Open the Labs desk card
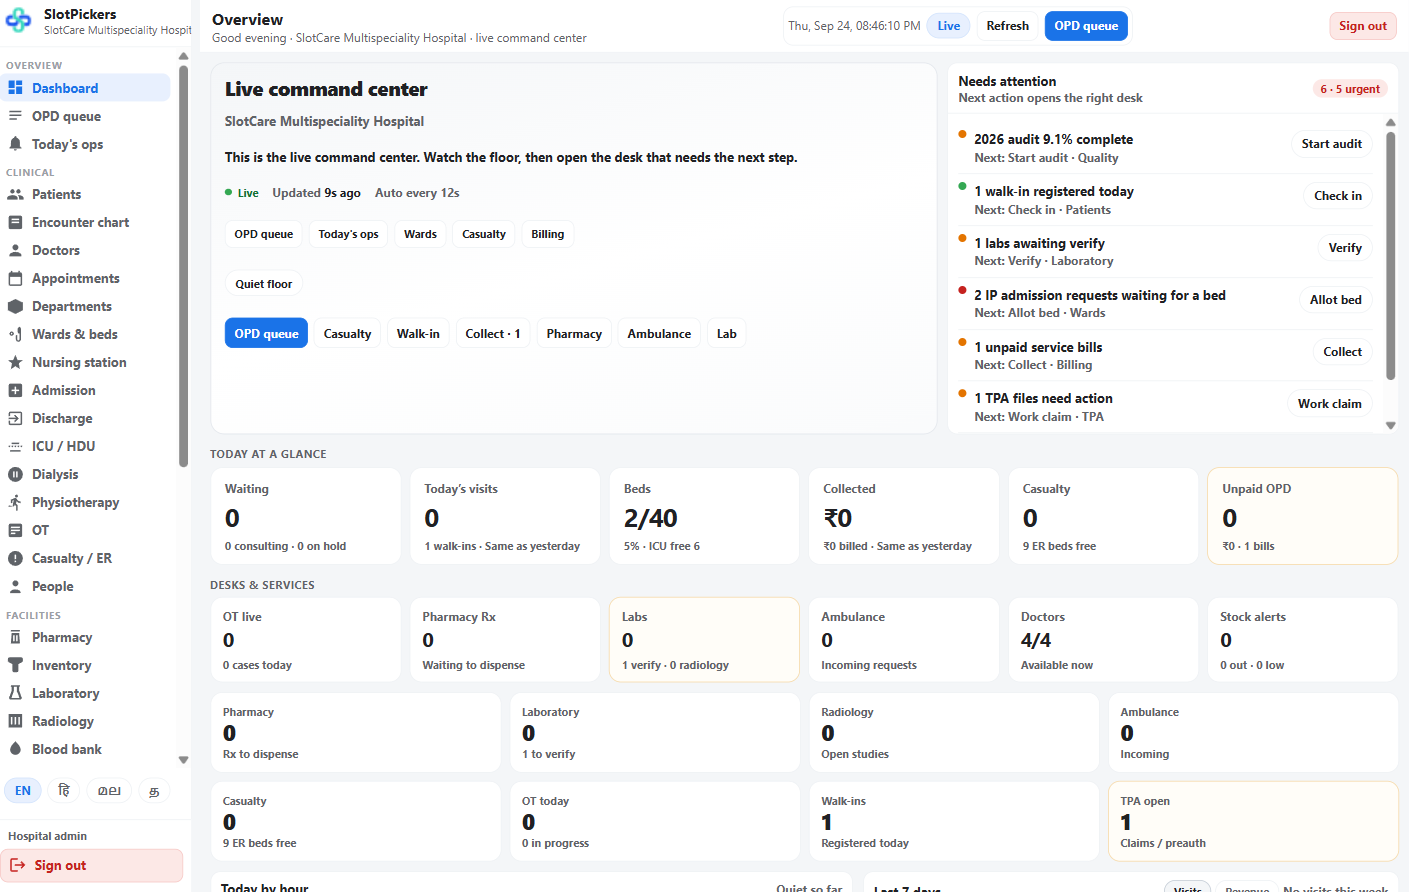This screenshot has height=892, width=1409. click(704, 640)
